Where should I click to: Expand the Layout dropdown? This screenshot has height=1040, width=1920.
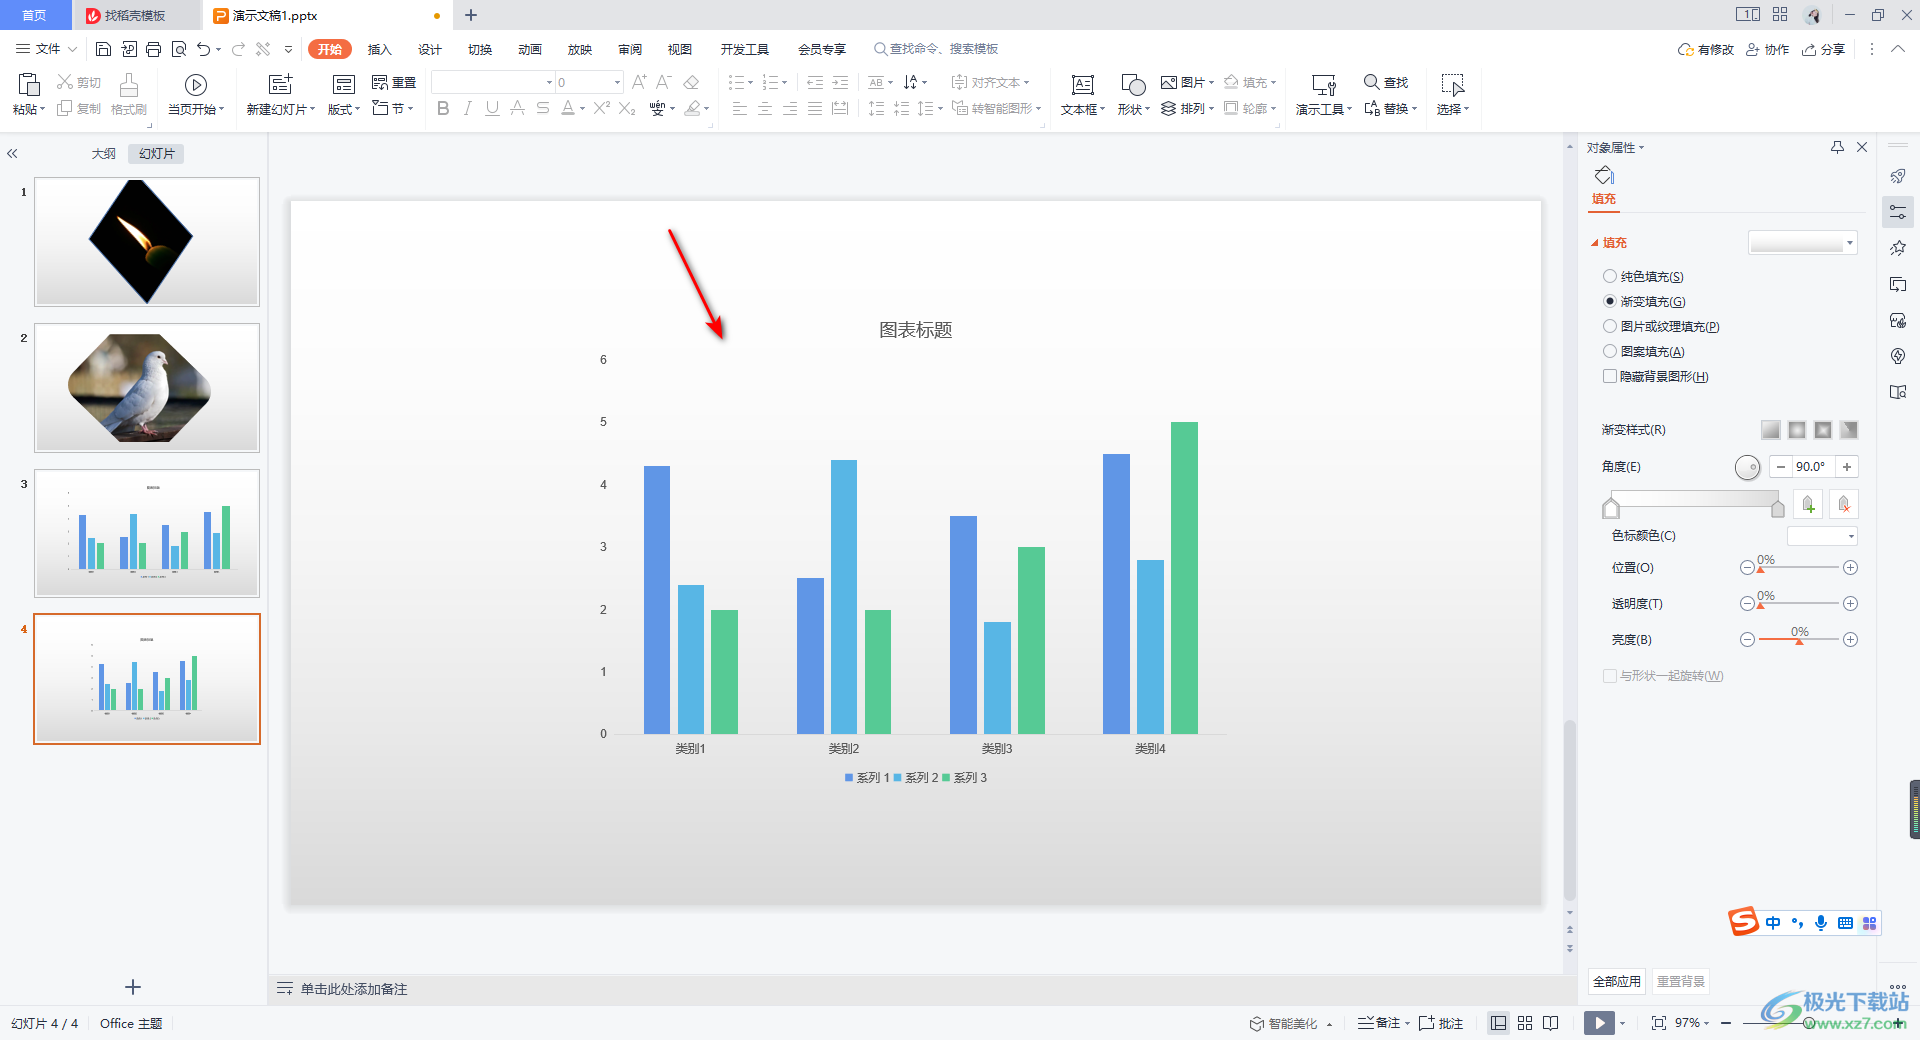[344, 109]
